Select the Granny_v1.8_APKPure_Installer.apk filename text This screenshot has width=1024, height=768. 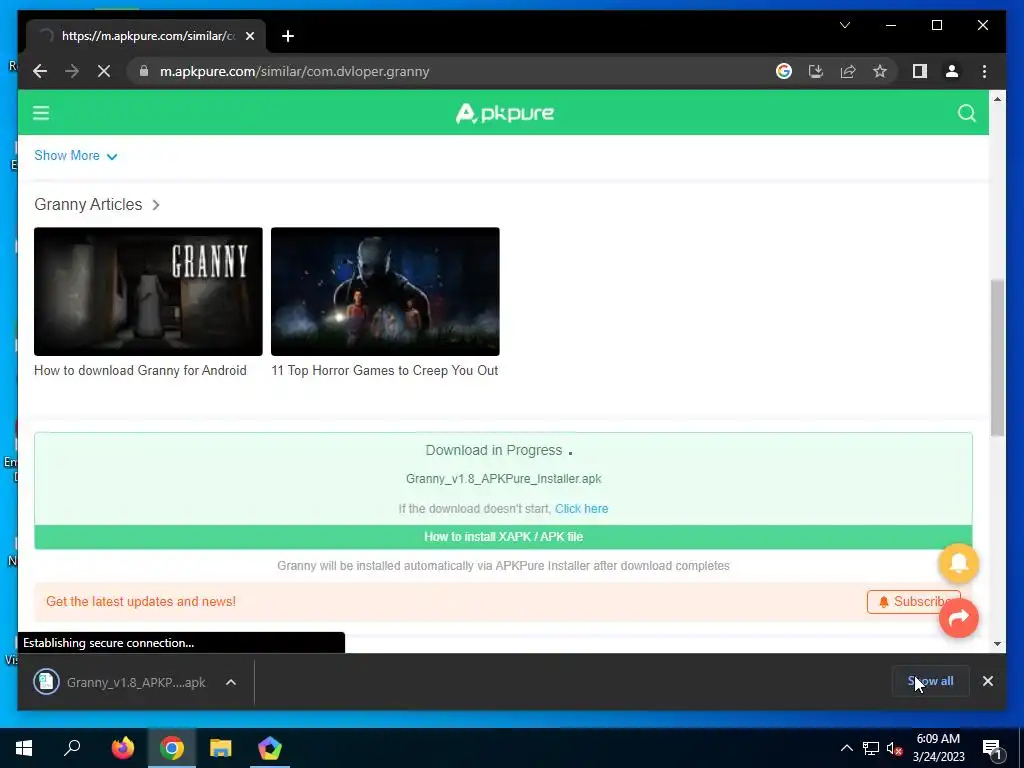coord(504,479)
